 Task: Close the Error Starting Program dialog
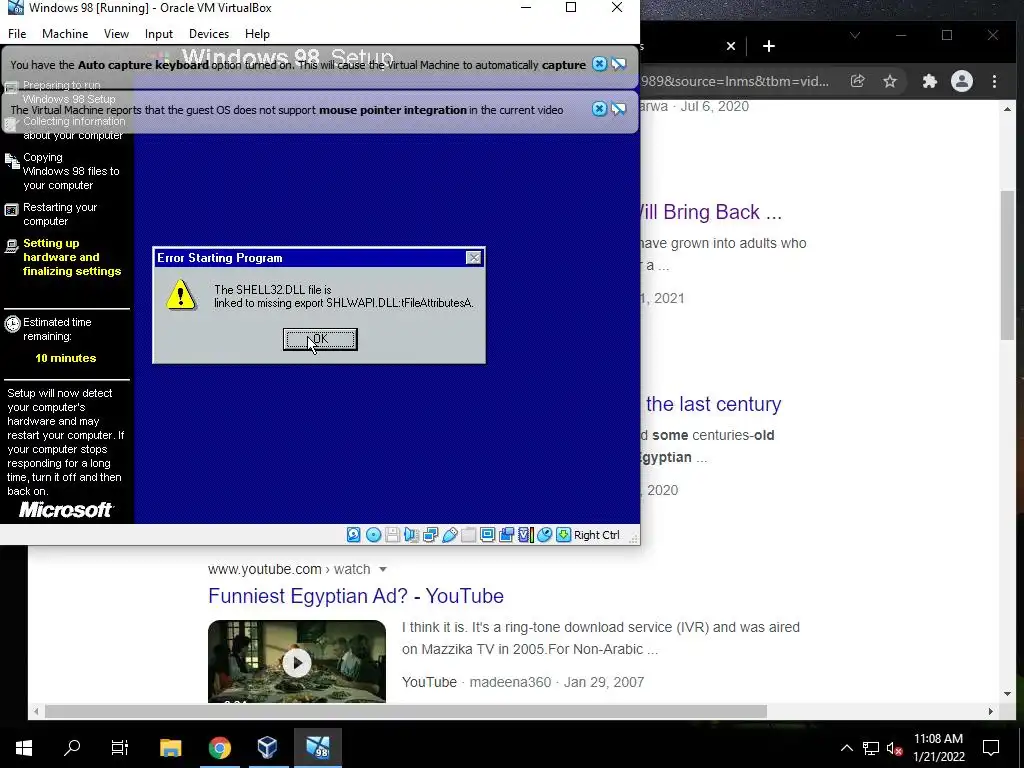(474, 258)
